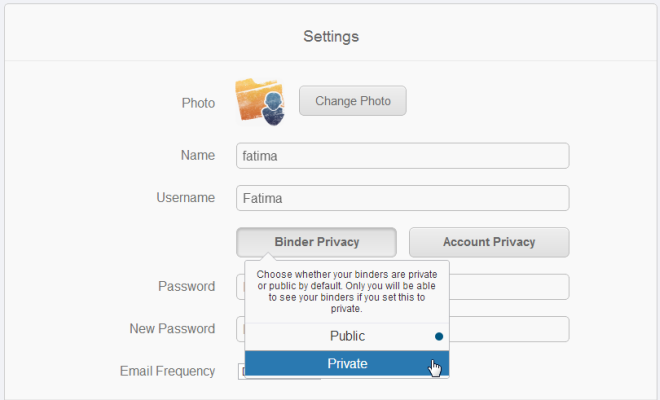Click the Name field containing fatima
The image size is (660, 400).
point(402,156)
